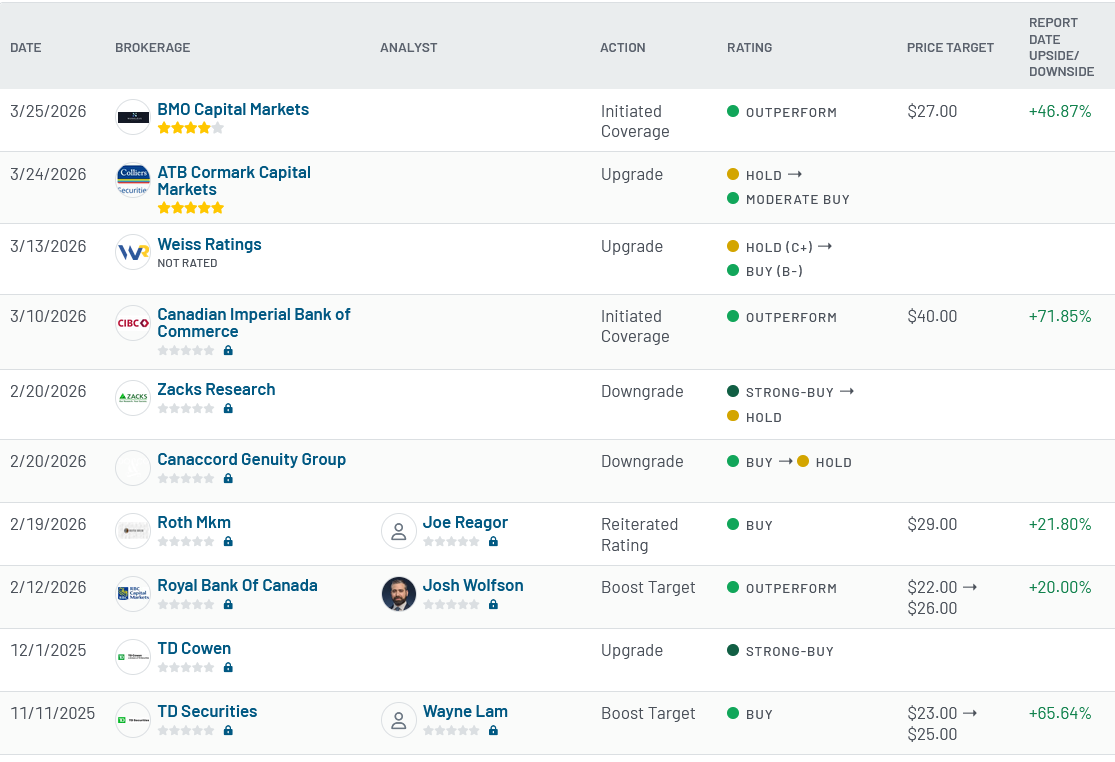Image resolution: width=1115 pixels, height=762 pixels.
Task: Open analyst Joe Reagor's profile link
Action: (465, 522)
